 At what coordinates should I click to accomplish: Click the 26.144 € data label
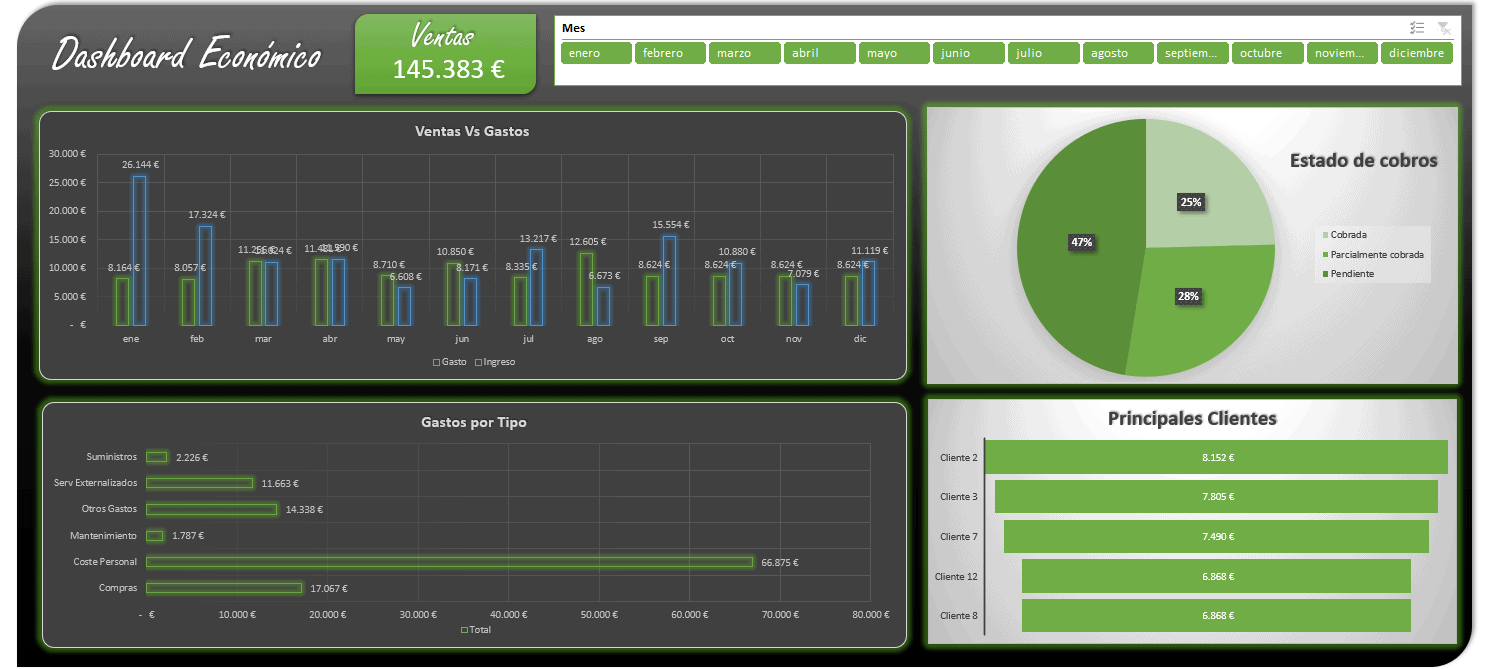pyautogui.click(x=141, y=164)
